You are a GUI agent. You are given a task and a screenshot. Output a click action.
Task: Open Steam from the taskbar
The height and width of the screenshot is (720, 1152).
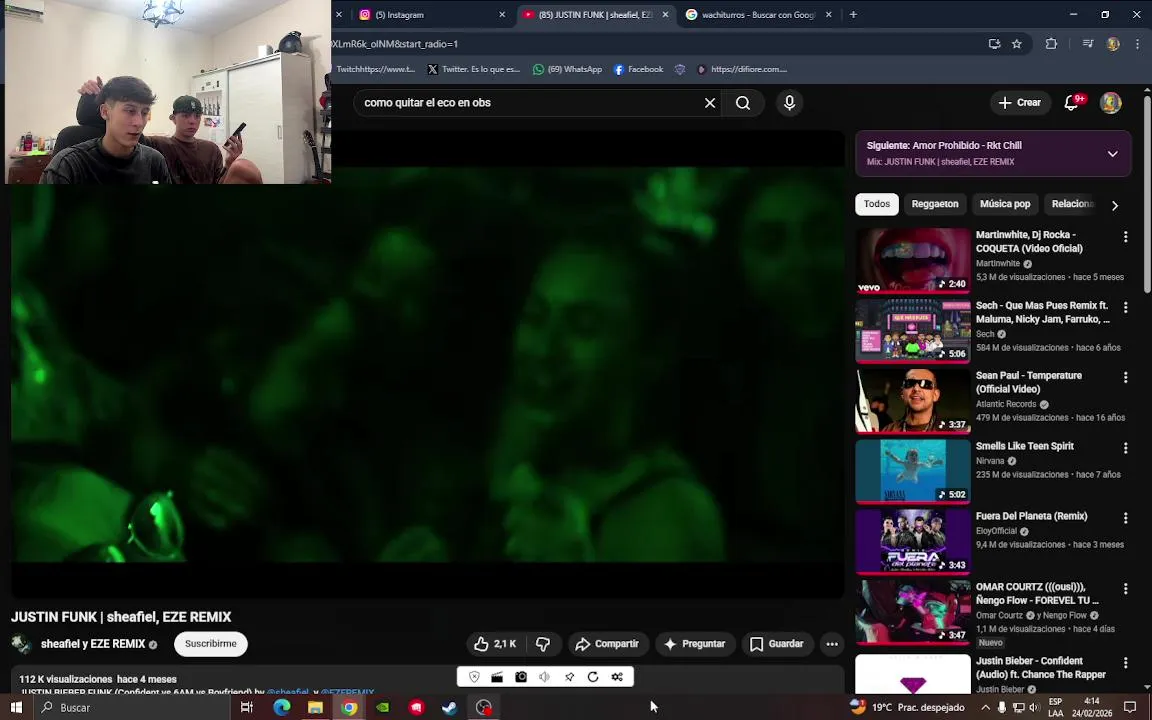coord(450,708)
